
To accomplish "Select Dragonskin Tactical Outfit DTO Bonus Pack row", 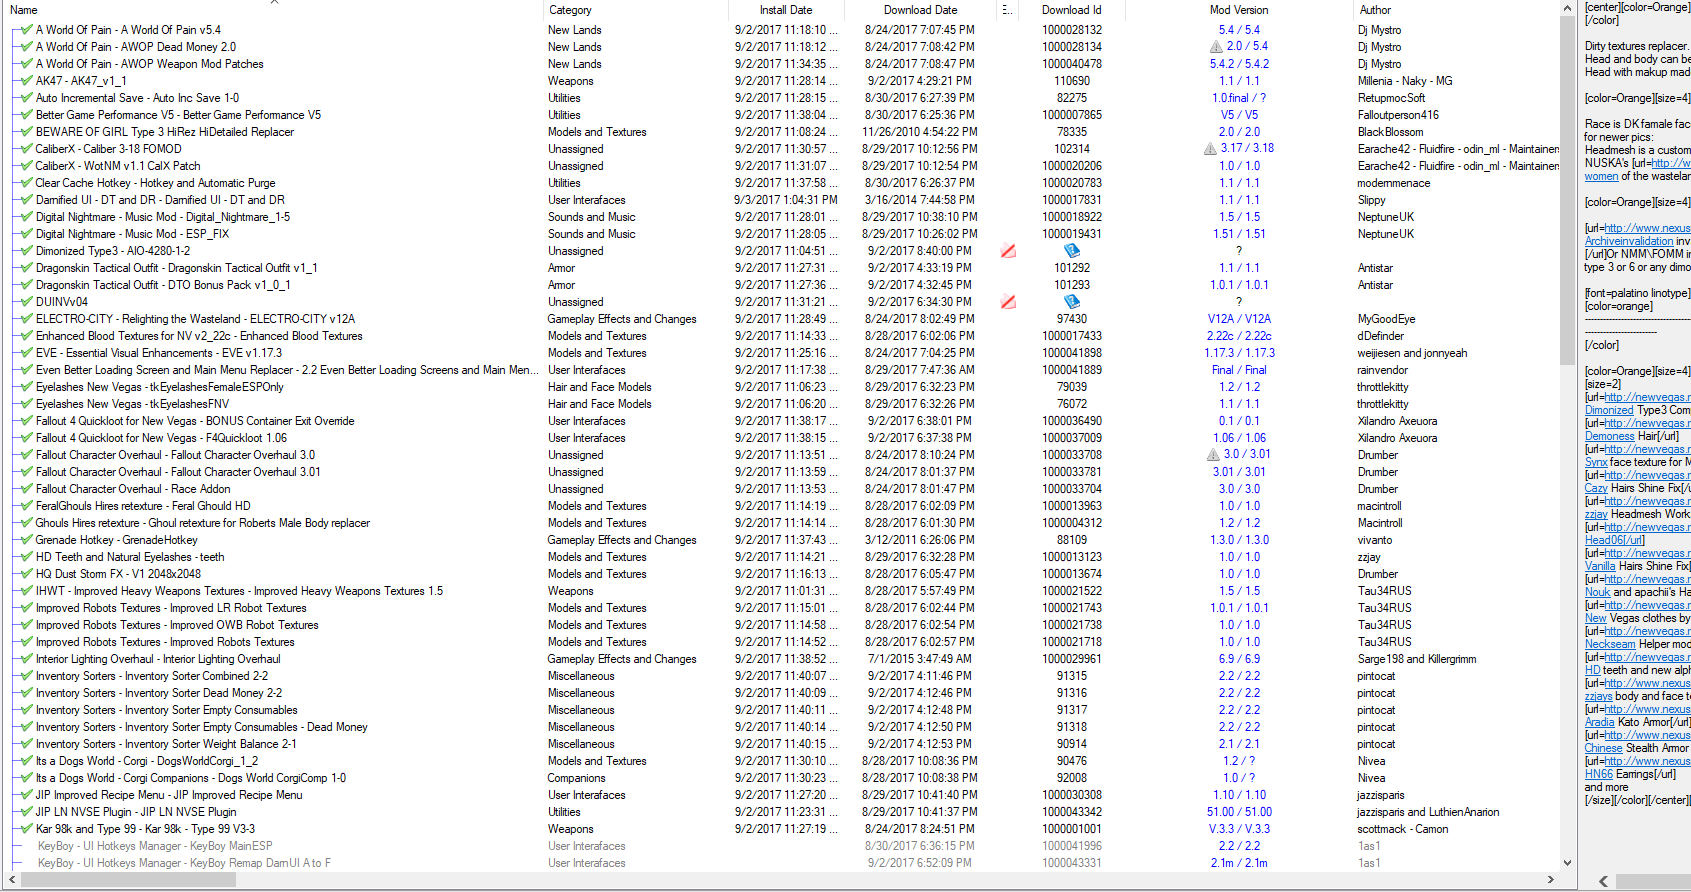I will (x=163, y=285).
